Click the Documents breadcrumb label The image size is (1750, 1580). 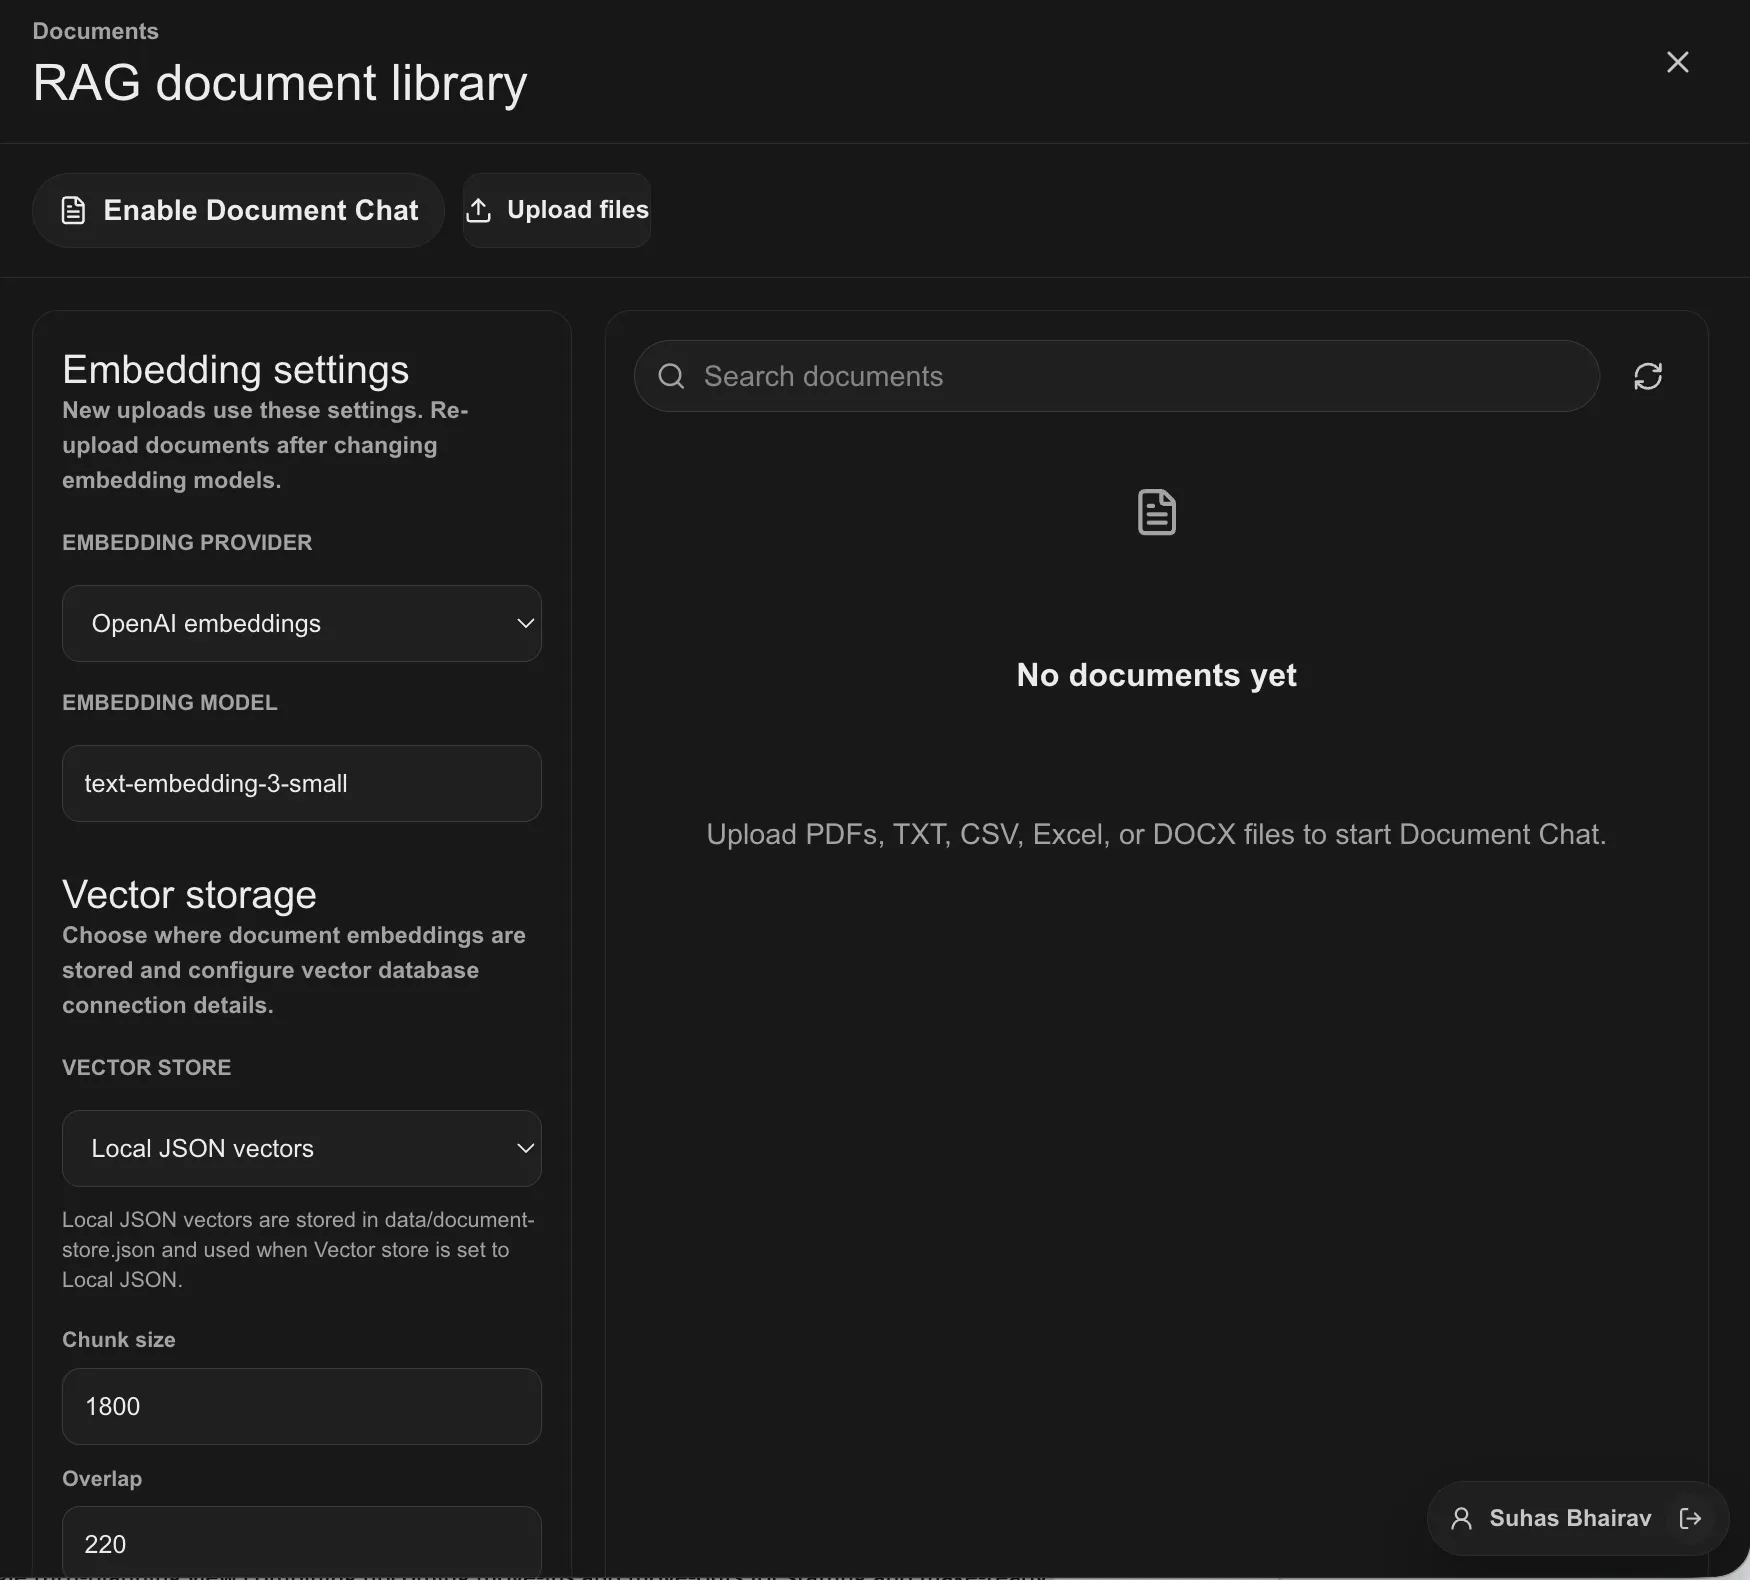coord(96,31)
